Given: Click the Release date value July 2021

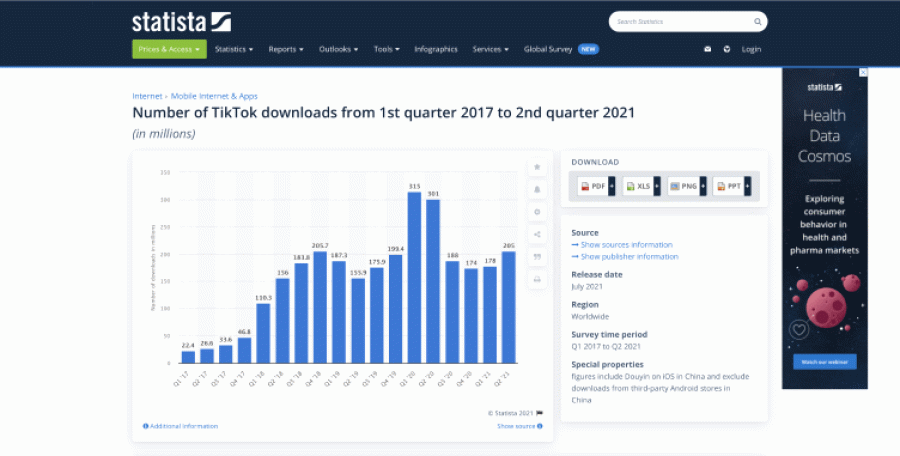Looking at the screenshot, I should [x=587, y=287].
